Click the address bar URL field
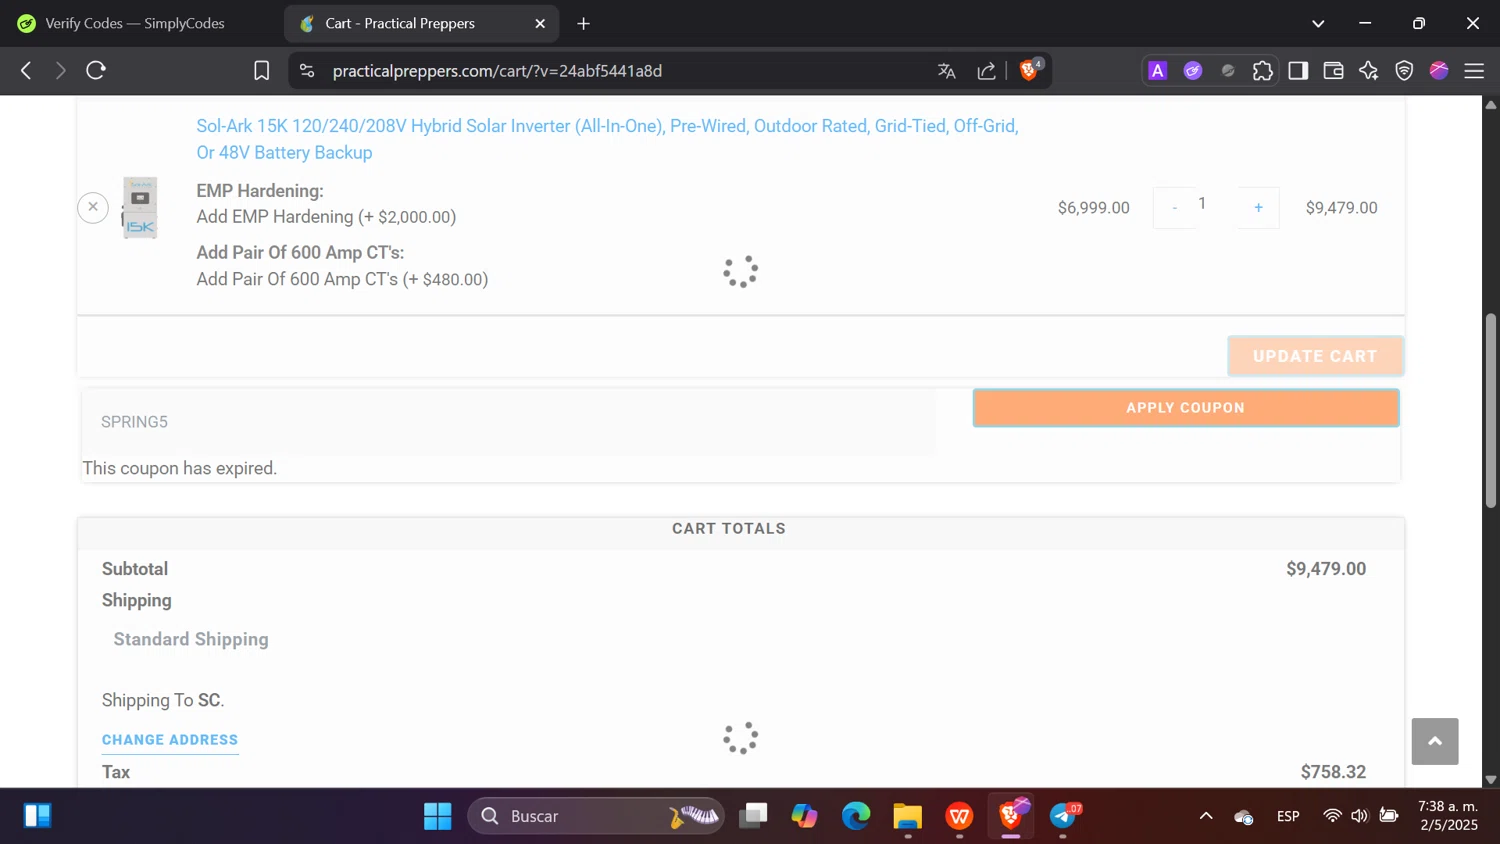The width and height of the screenshot is (1500, 844). [620, 71]
